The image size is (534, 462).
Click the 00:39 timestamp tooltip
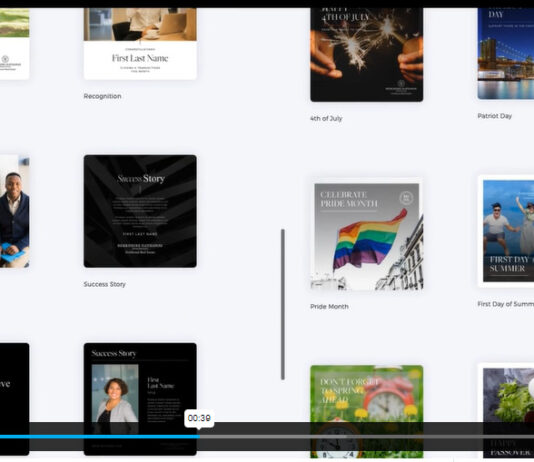point(199,418)
